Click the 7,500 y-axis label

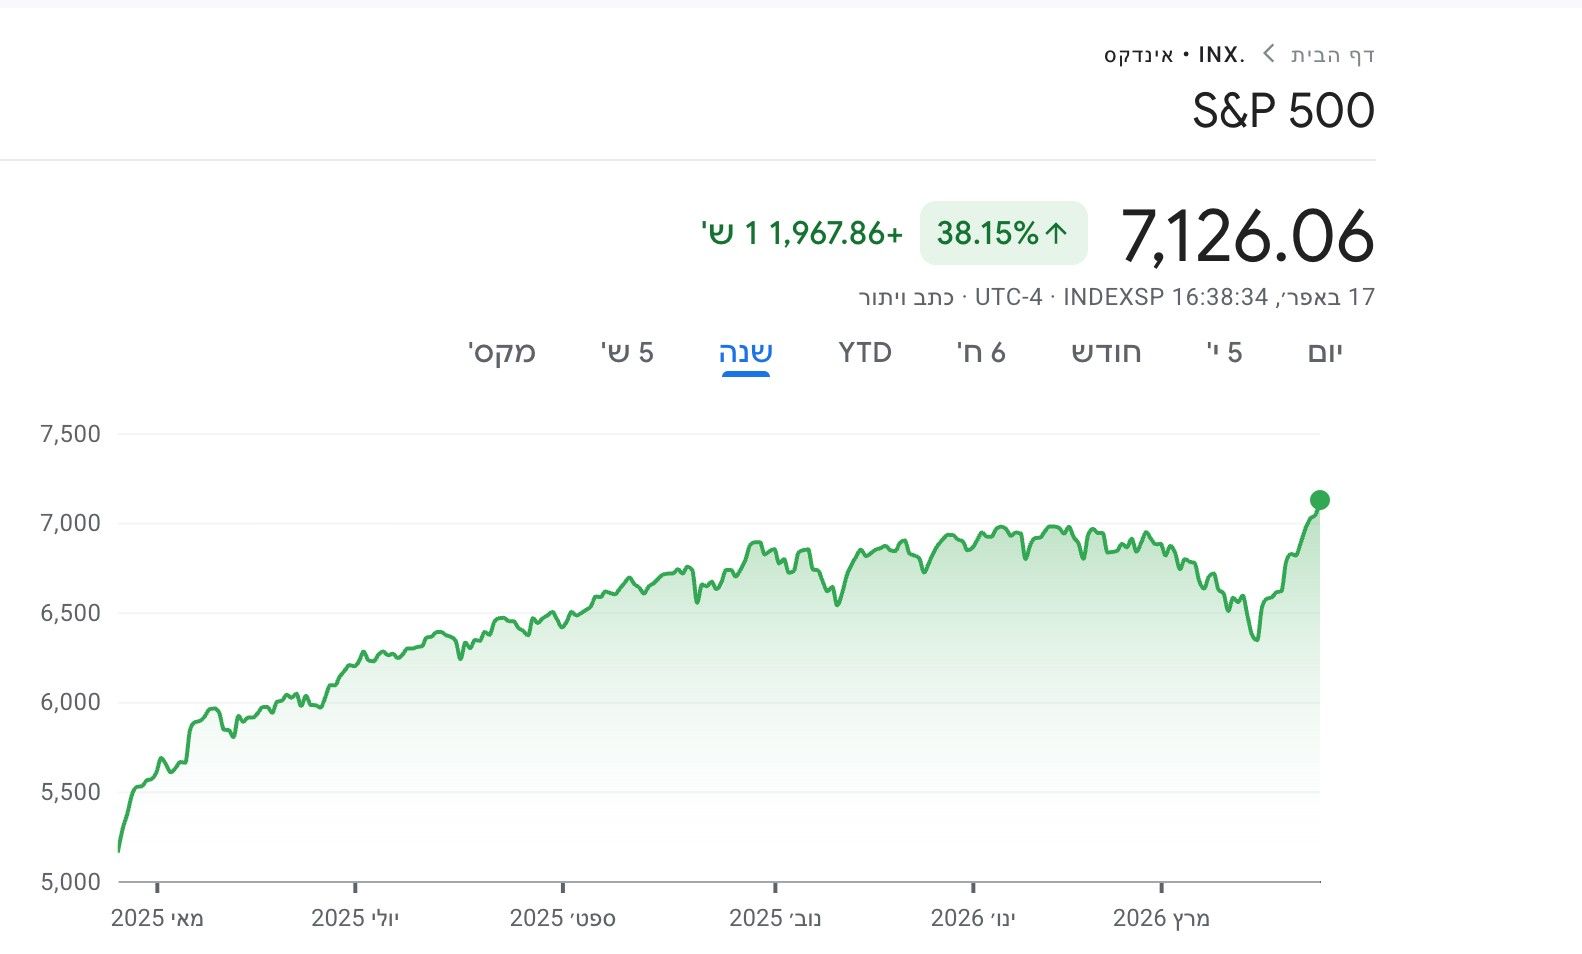tap(70, 434)
